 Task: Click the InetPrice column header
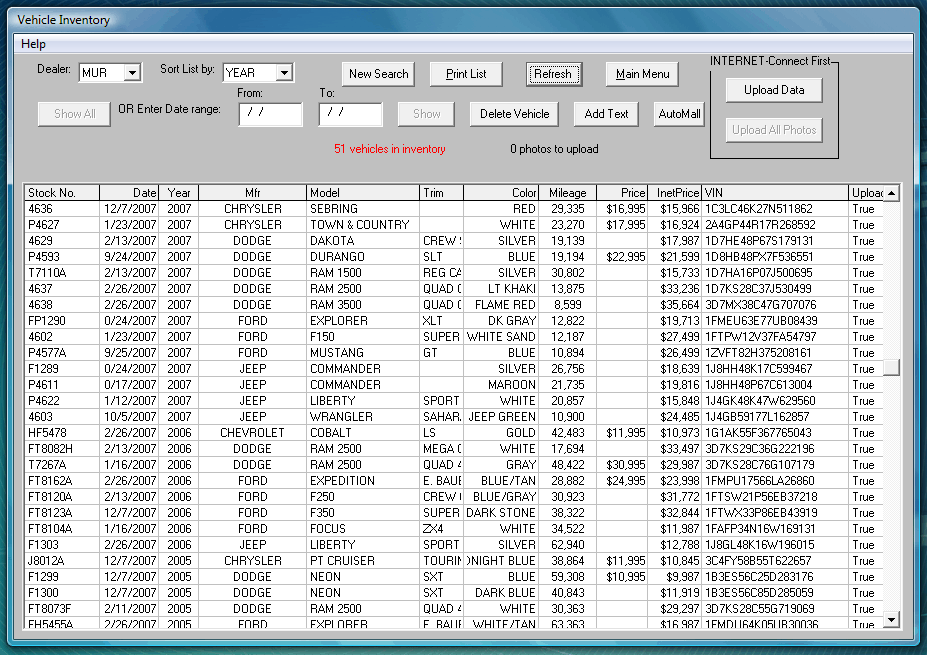pyautogui.click(x=675, y=193)
